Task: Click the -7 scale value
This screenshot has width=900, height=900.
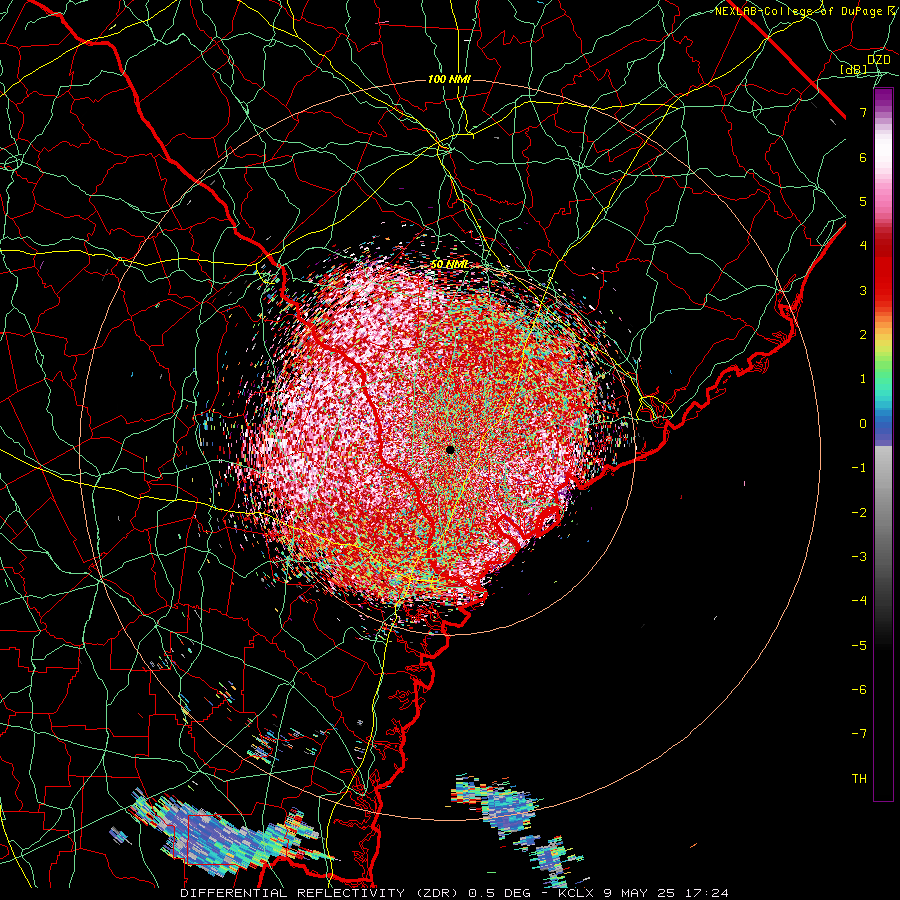Action: coord(859,734)
